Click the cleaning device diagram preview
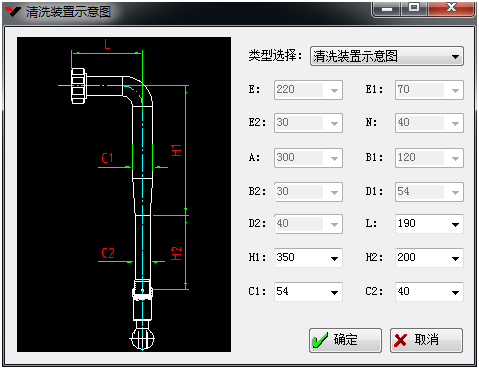The height and width of the screenshot is (369, 479). click(x=124, y=194)
